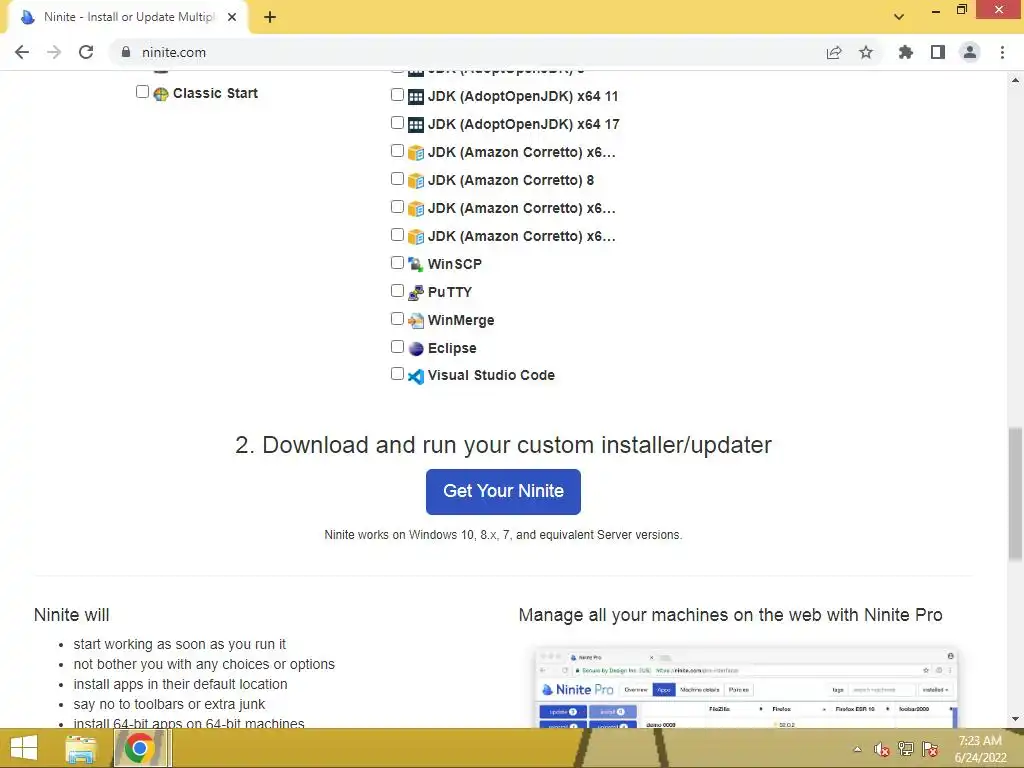Click the Ninite Pro screenshot thumbnail

point(746,687)
